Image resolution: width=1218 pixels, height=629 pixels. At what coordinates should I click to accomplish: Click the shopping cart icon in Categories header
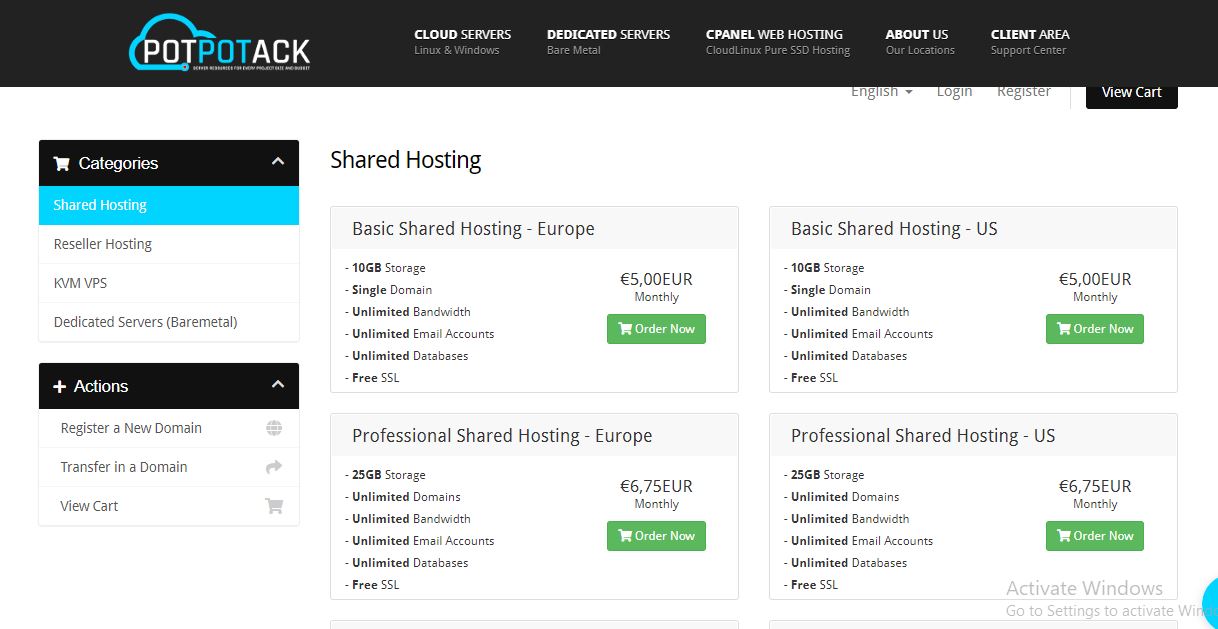pyautogui.click(x=61, y=163)
